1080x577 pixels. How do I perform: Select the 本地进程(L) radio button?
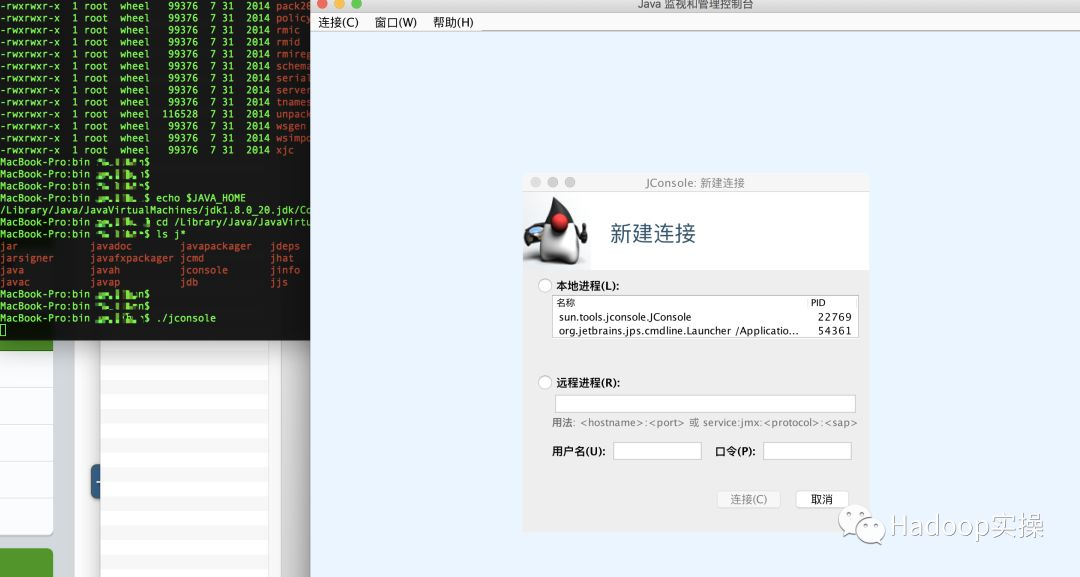pos(545,285)
